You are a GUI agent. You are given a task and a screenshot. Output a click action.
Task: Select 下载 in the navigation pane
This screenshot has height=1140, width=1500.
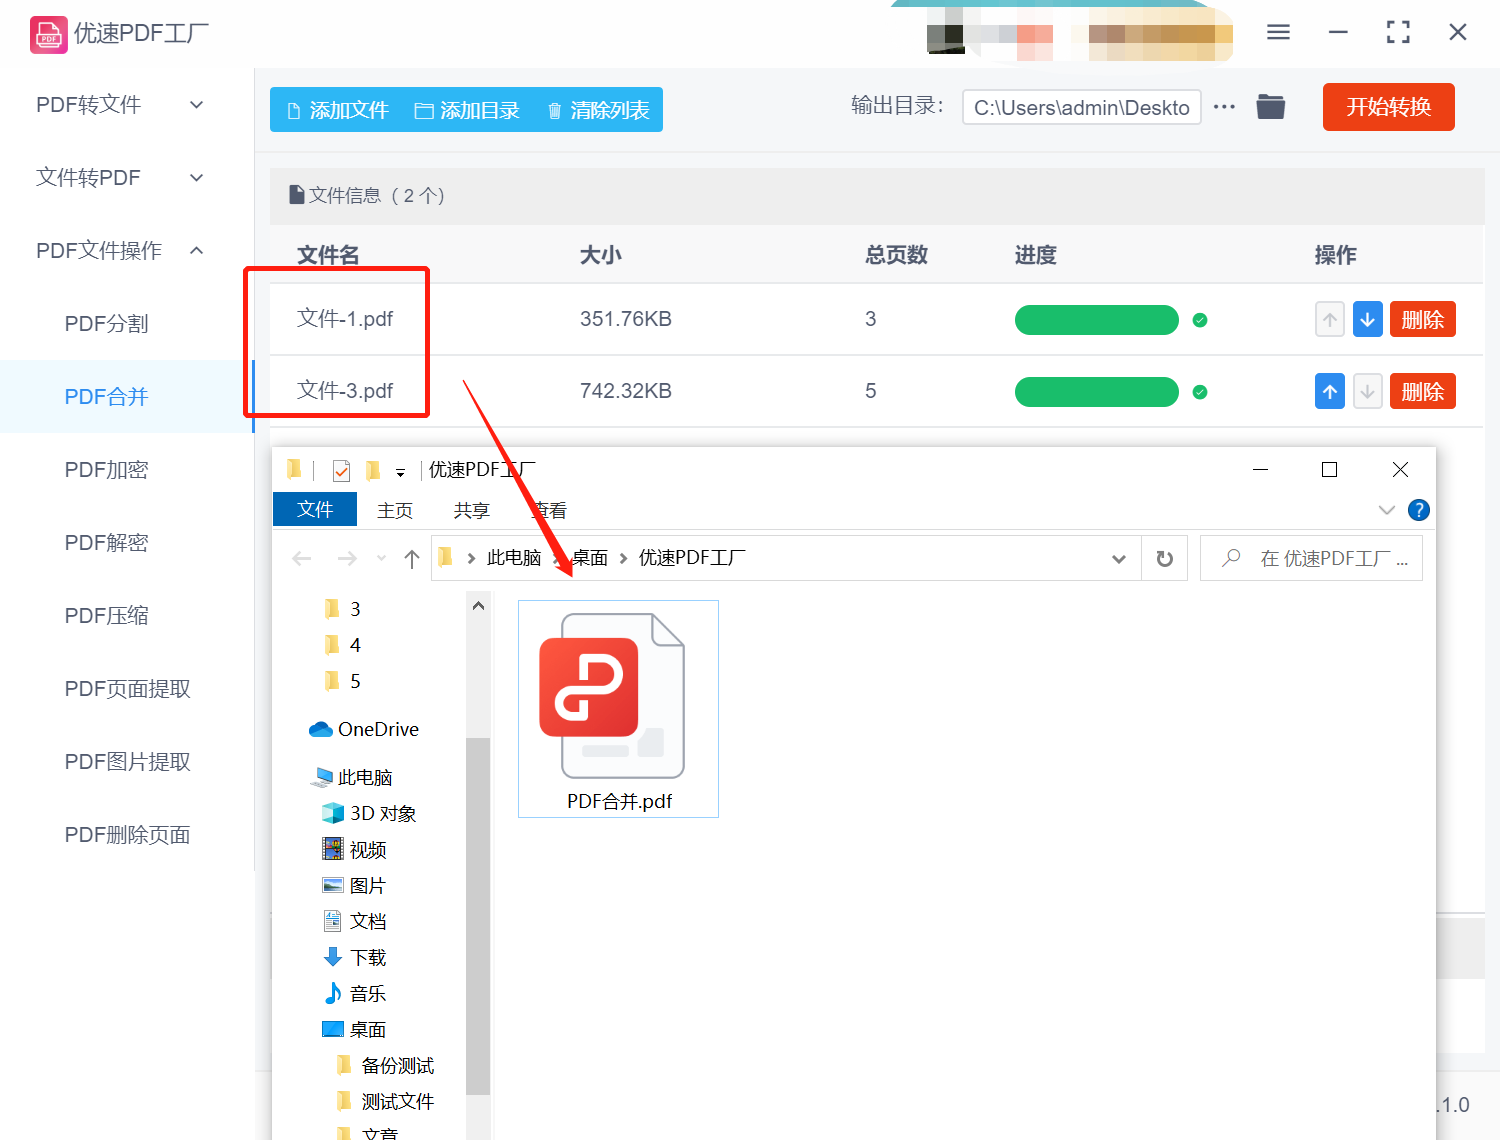(x=355, y=957)
